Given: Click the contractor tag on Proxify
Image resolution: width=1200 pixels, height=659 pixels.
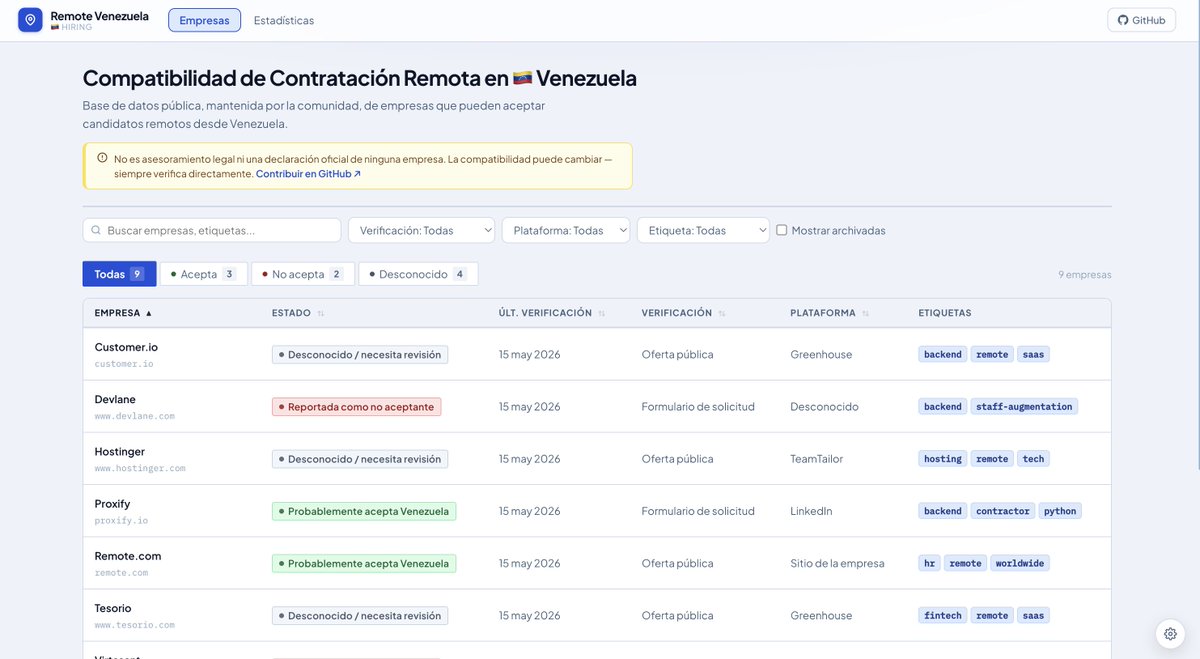Looking at the screenshot, I should [1003, 511].
